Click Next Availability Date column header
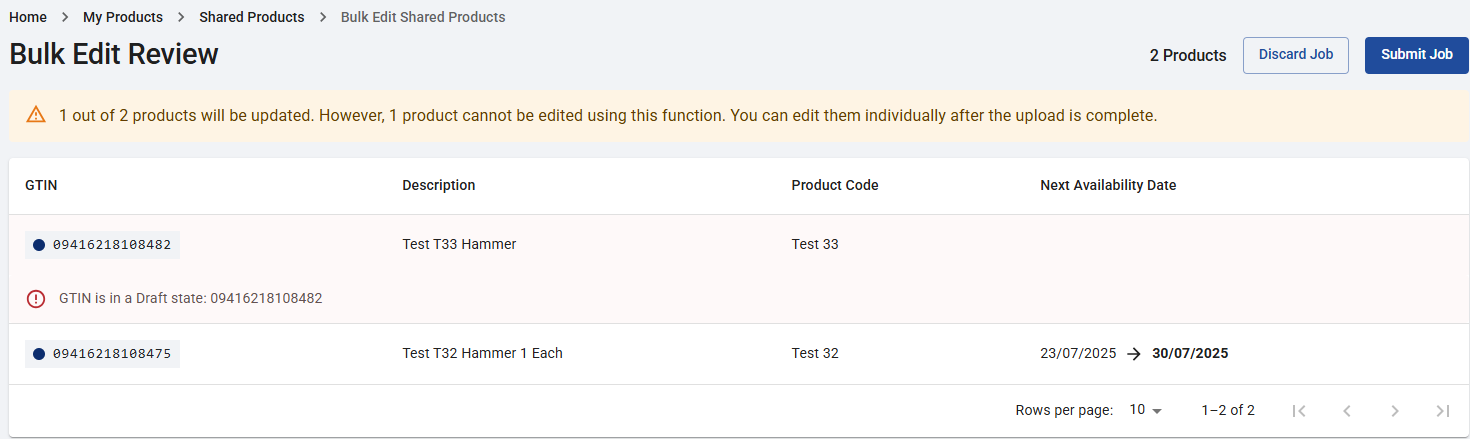The image size is (1470, 439). 1108,185
